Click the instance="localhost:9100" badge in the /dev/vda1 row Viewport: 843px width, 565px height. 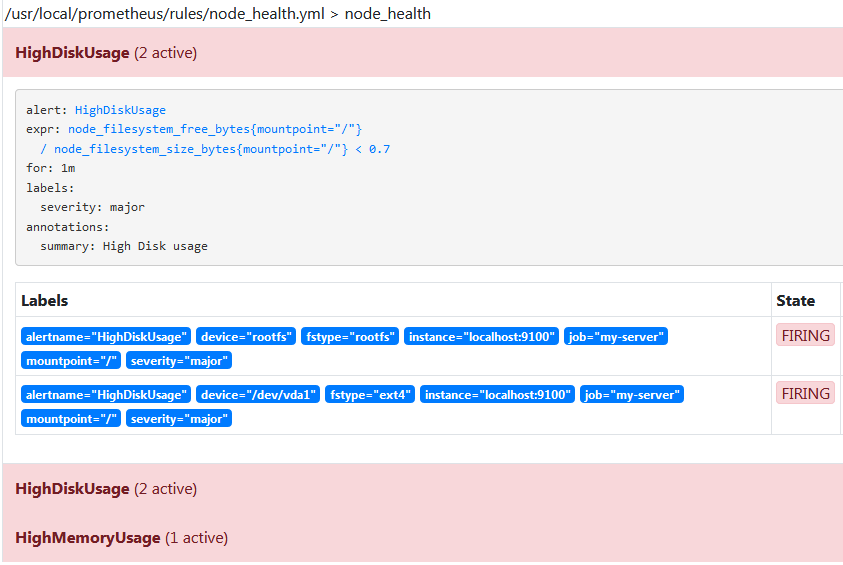497,395
